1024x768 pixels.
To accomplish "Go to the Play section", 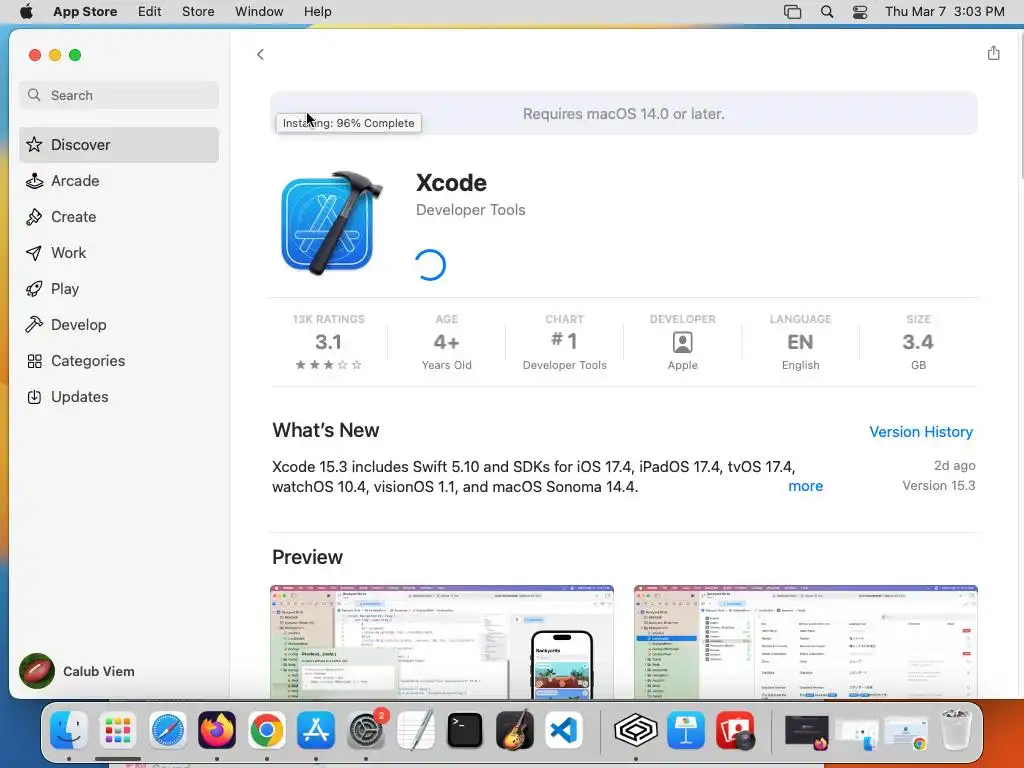I will [119, 289].
